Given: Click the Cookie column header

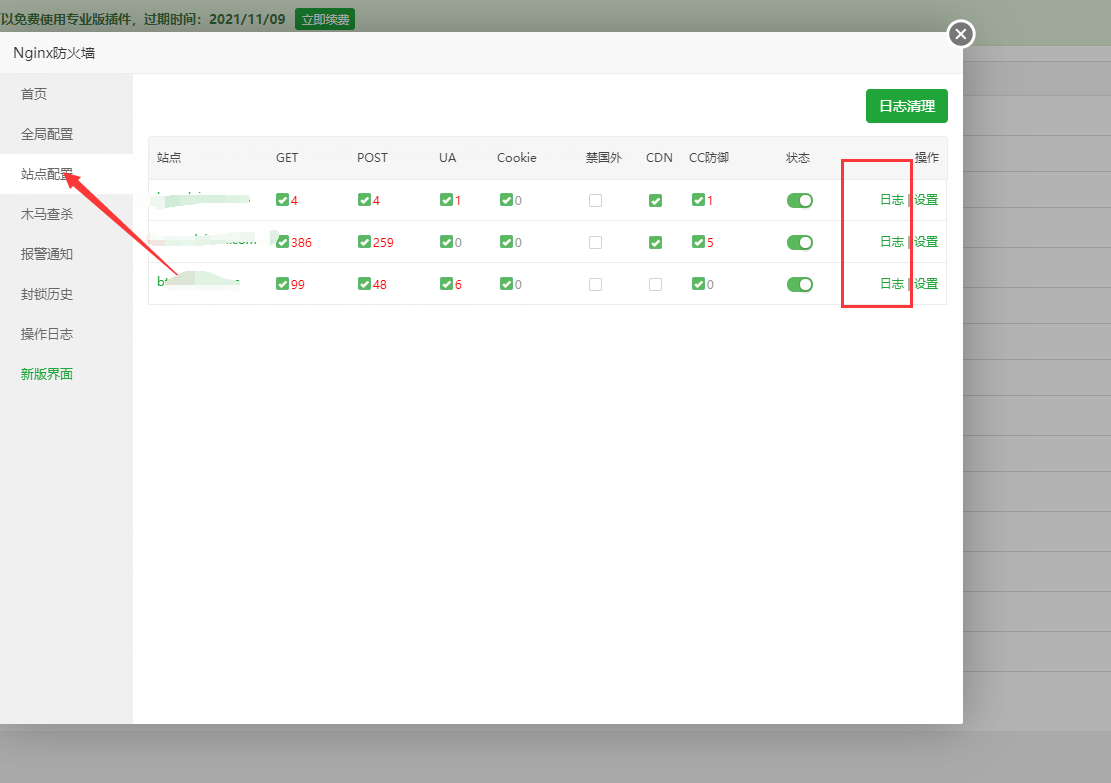Looking at the screenshot, I should [x=517, y=157].
